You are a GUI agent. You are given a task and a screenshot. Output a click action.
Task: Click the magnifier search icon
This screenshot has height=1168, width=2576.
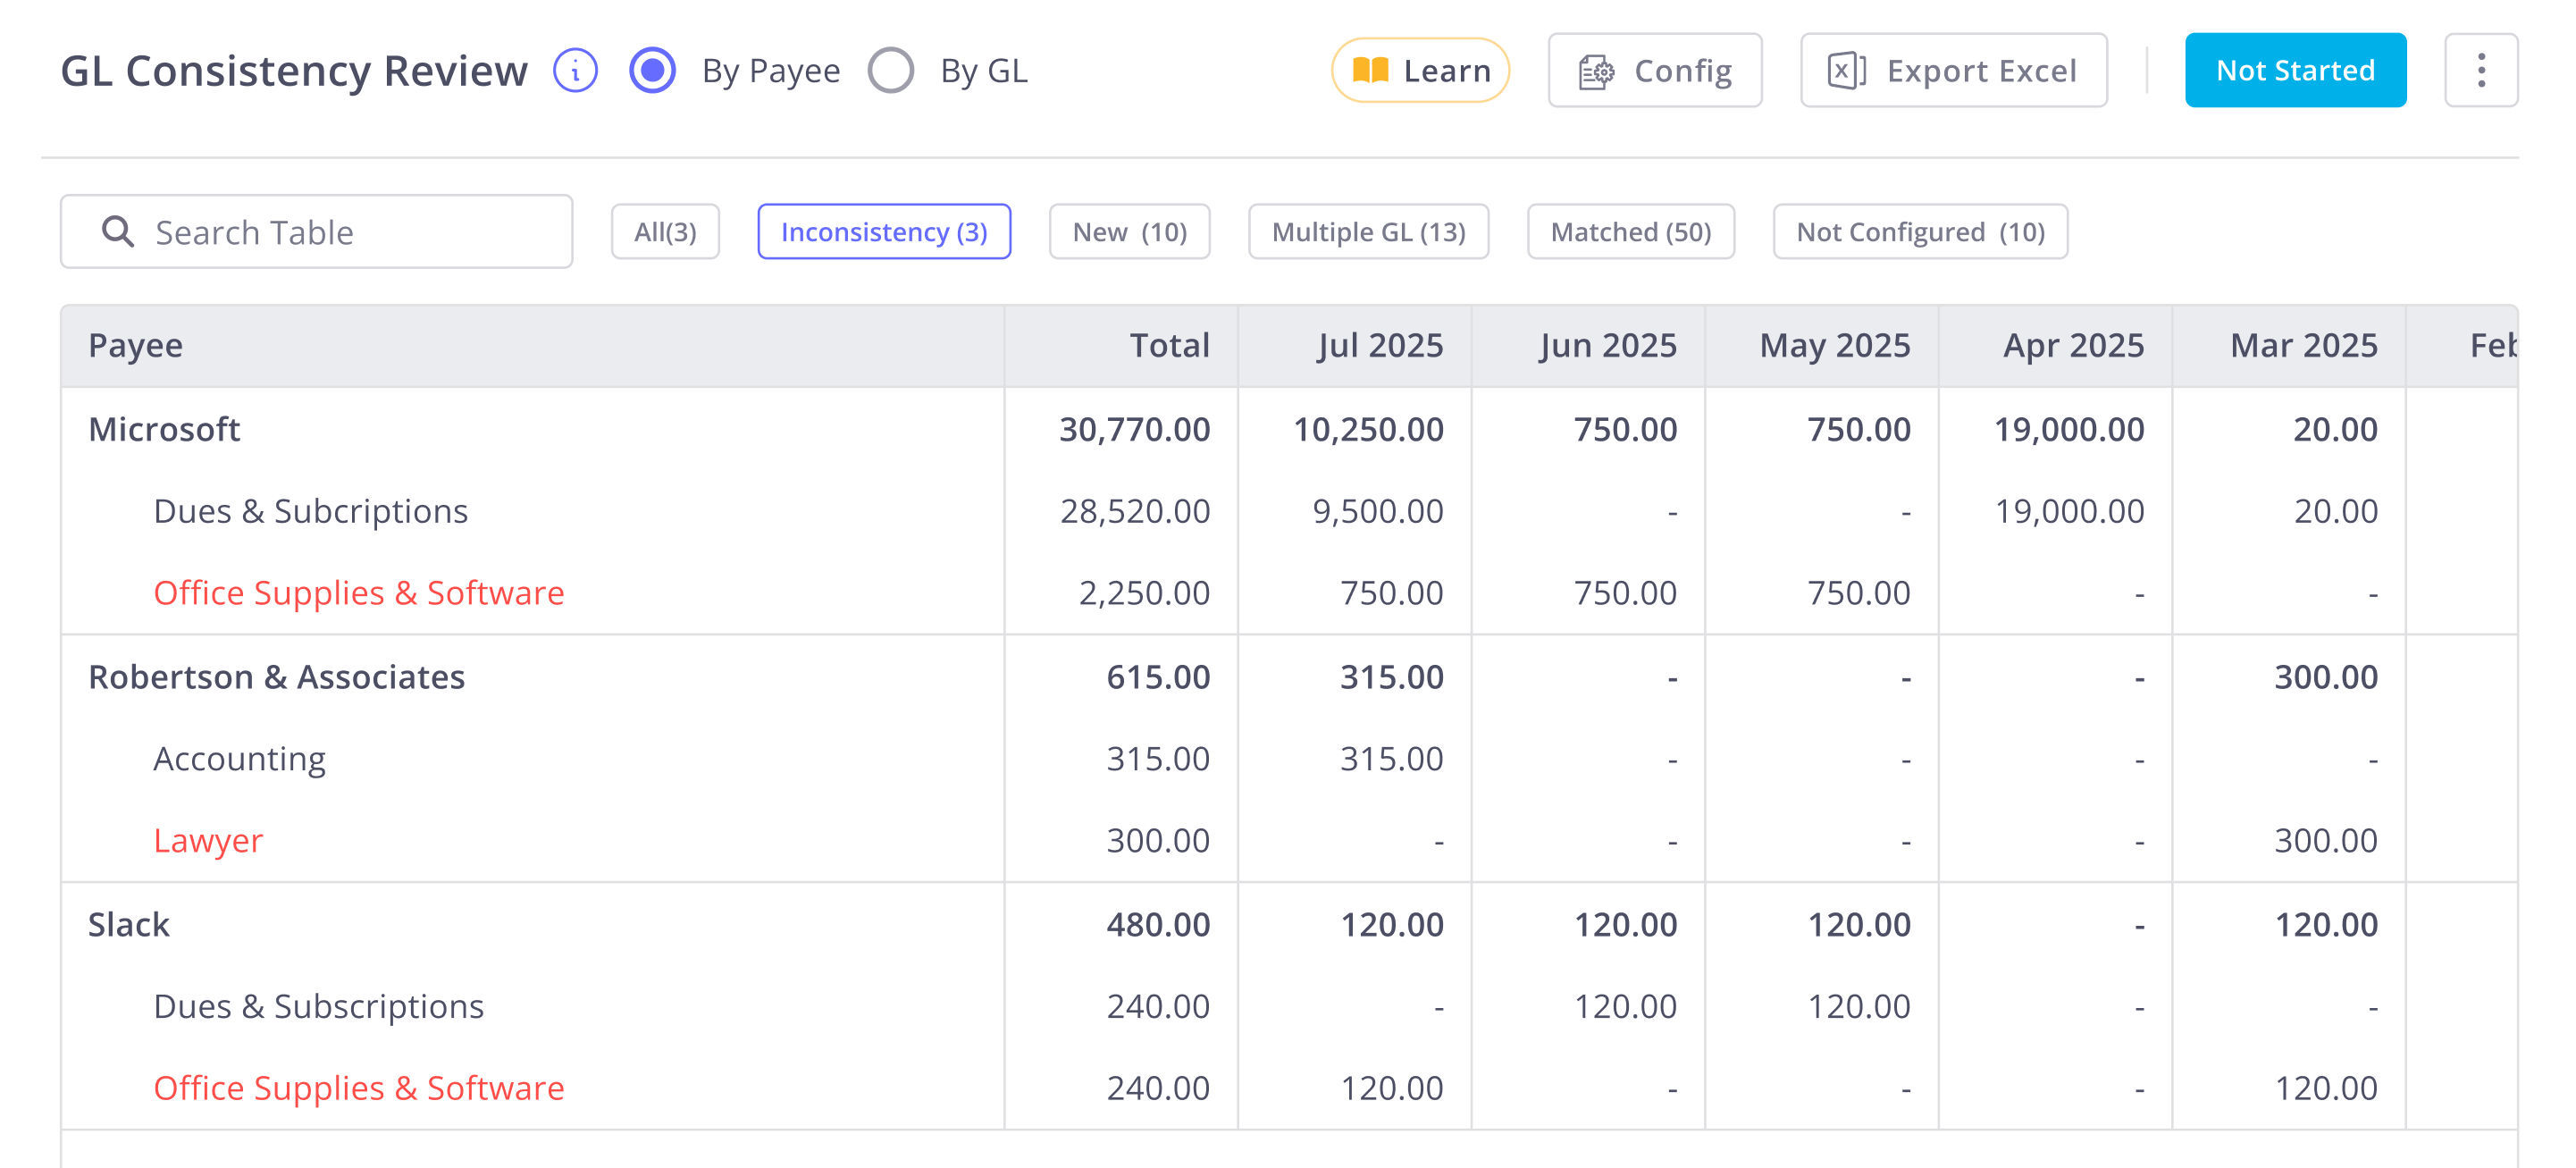click(x=118, y=232)
